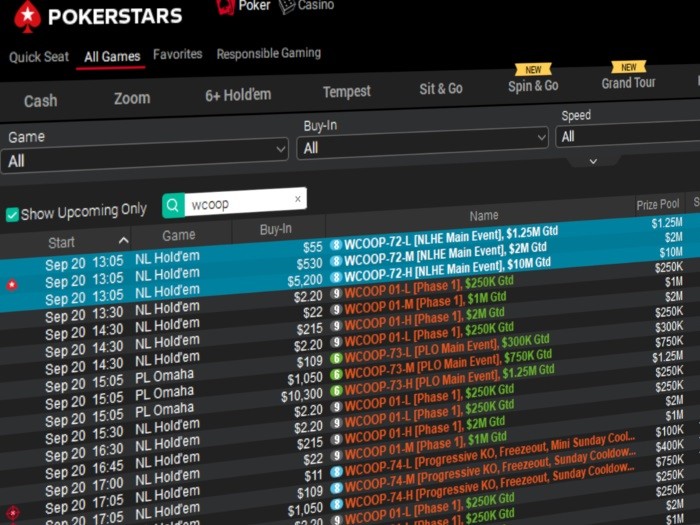Click the $5,200 buy-in cell
Screen dimensions: 700x525
(305, 281)
